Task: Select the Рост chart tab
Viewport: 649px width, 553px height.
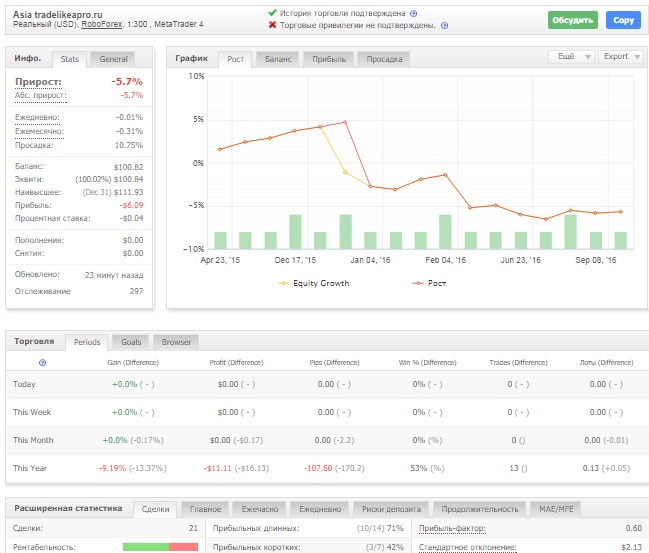Action: point(235,59)
